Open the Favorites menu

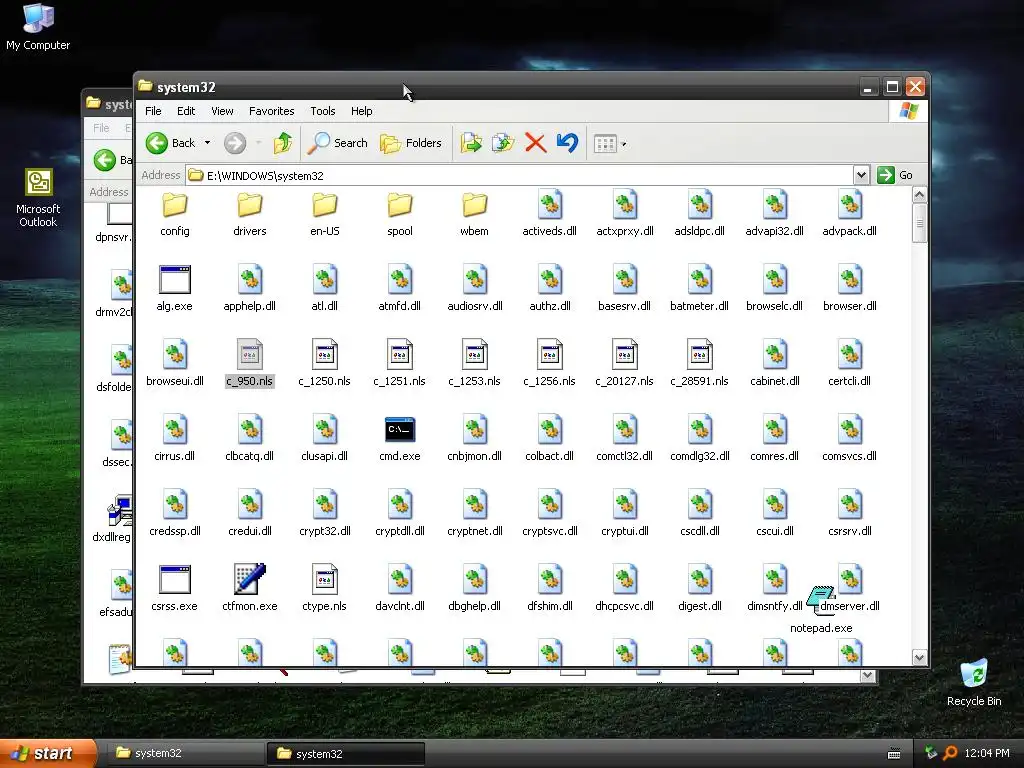coord(272,111)
